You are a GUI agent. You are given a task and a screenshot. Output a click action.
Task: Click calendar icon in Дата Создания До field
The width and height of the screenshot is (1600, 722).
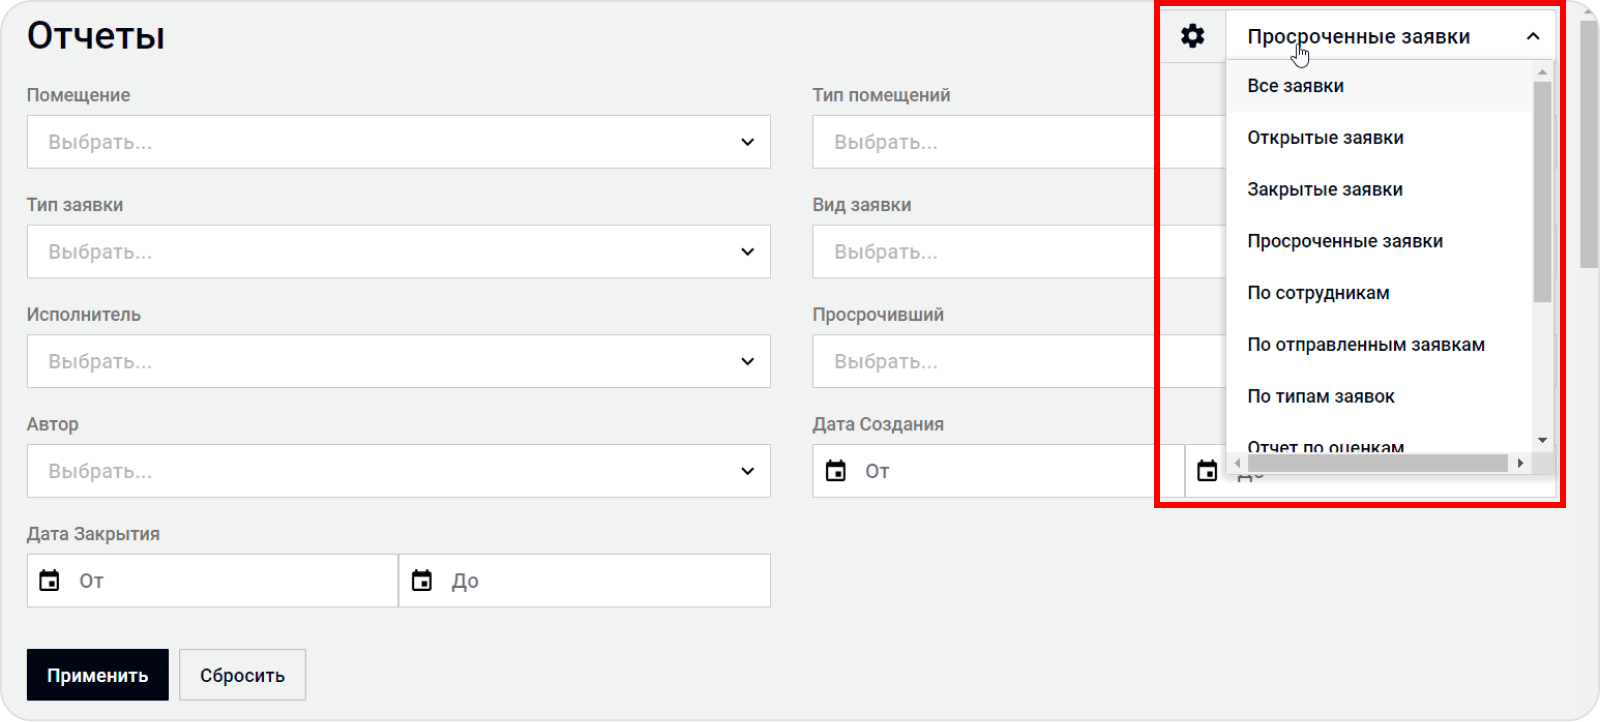click(1207, 471)
